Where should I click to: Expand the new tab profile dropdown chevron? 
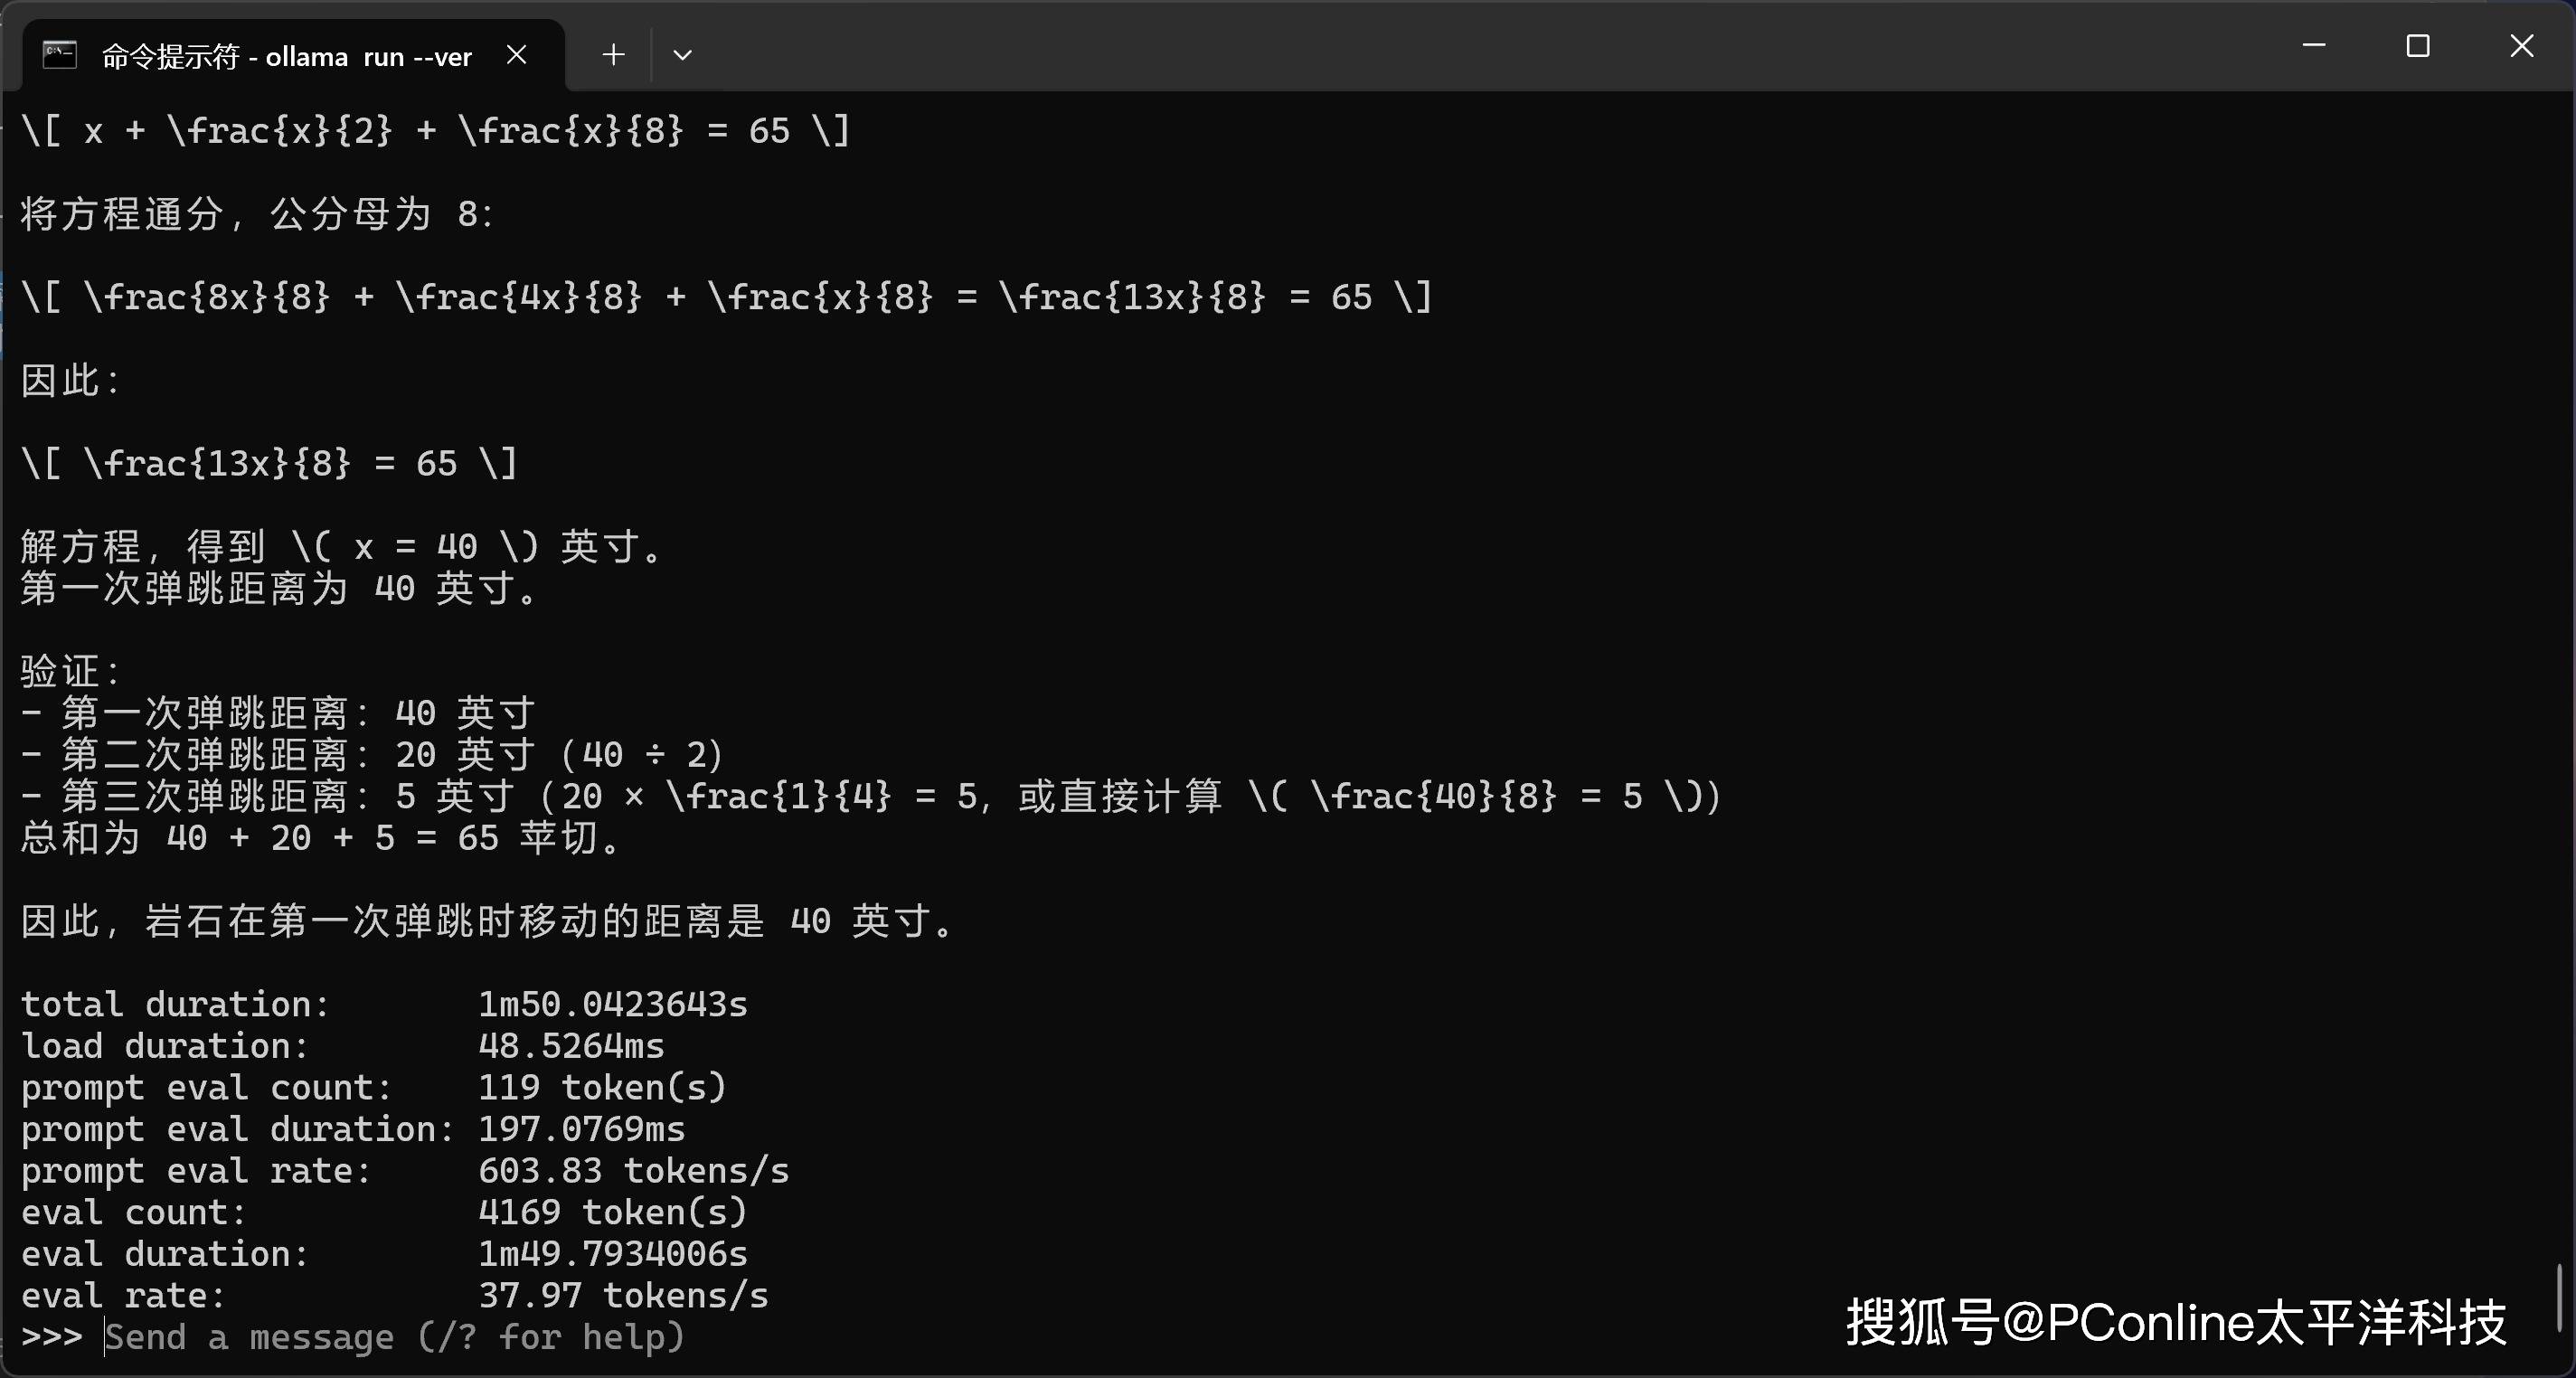point(682,55)
